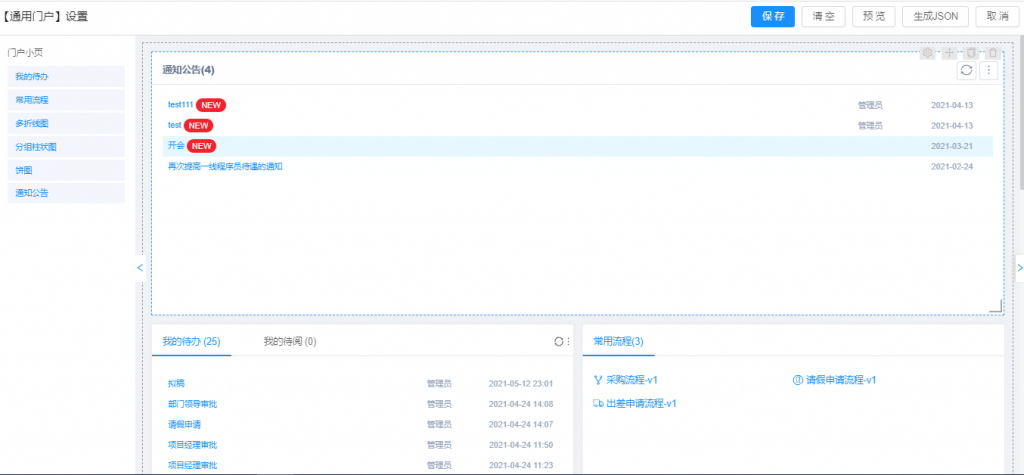Open the 通知公告 three-dot more menu
This screenshot has height=475, width=1024.
point(989,70)
